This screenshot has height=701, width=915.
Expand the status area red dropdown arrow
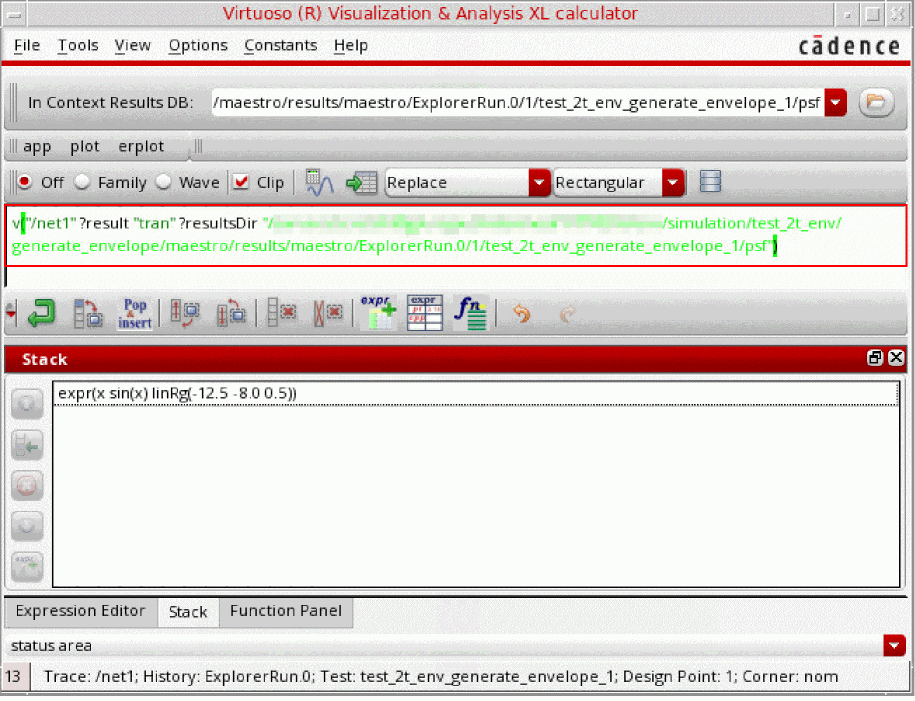pos(894,646)
